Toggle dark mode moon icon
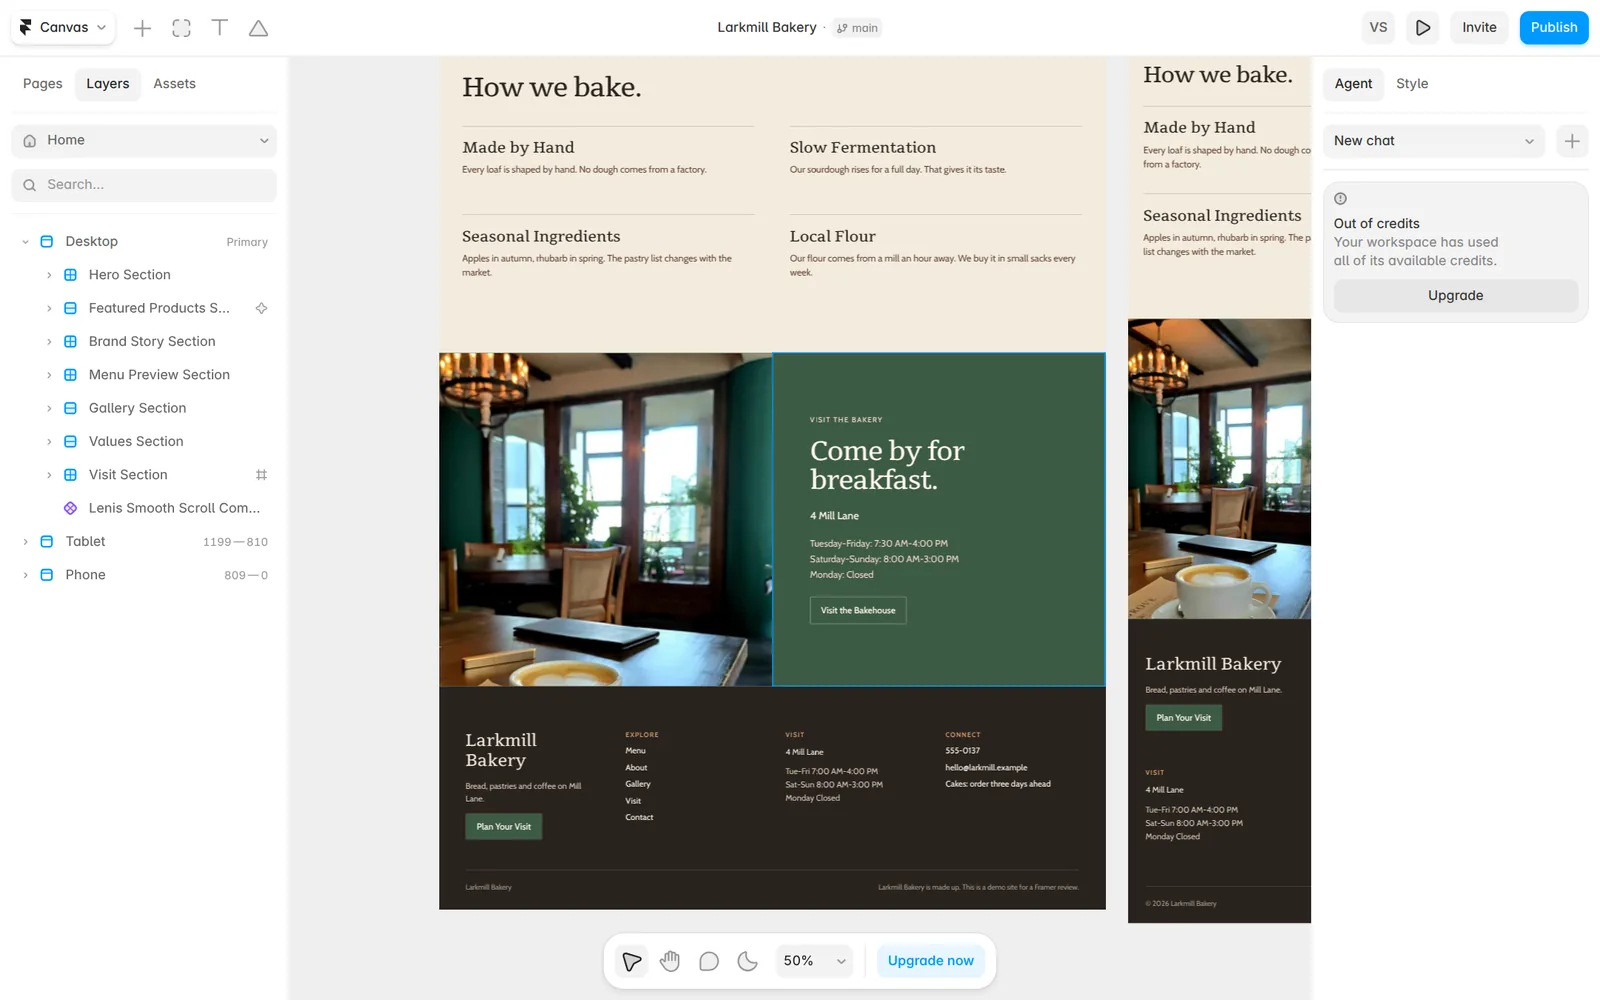 click(748, 962)
